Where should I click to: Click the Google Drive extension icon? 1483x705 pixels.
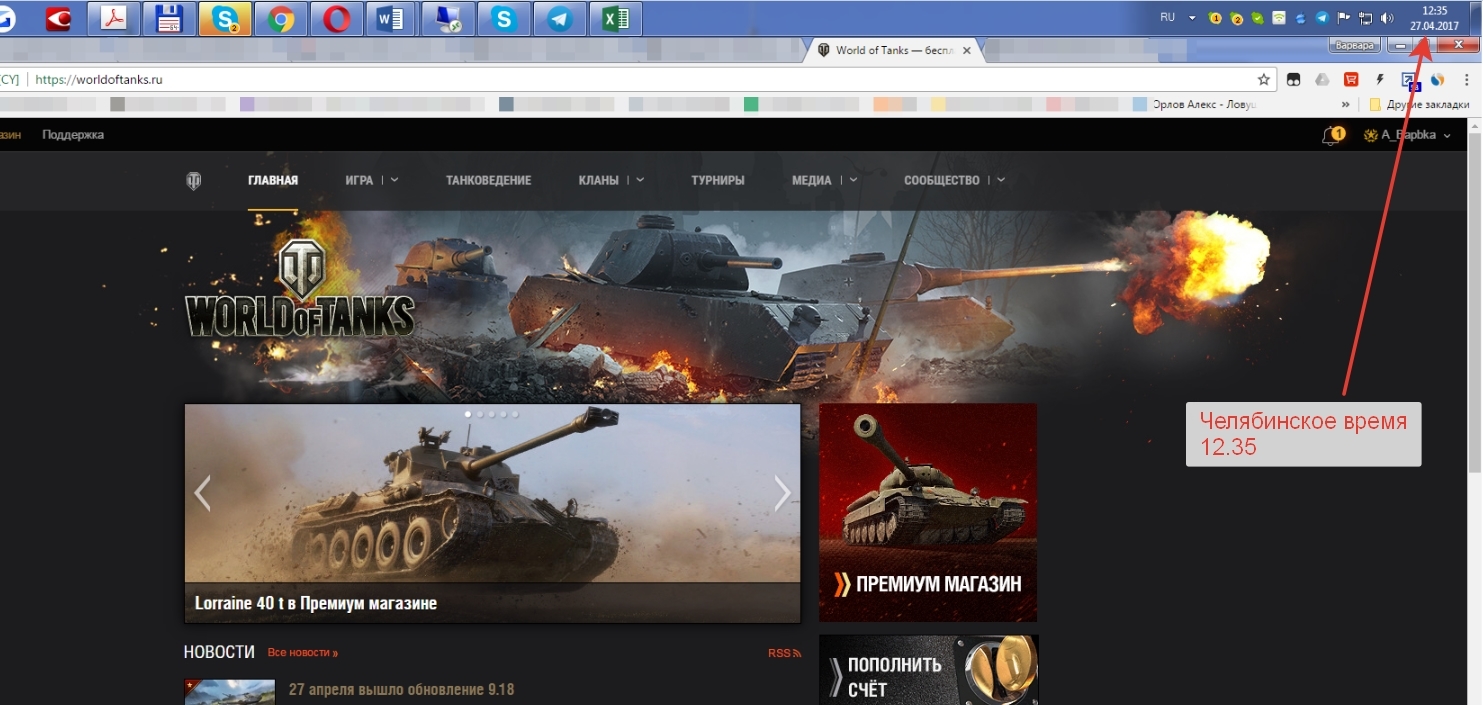(x=1322, y=79)
